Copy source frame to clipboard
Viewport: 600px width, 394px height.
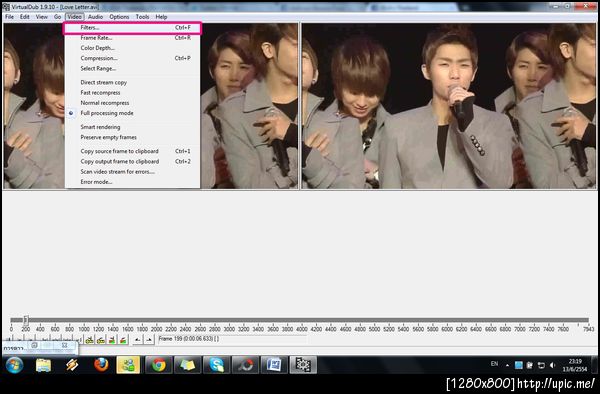tap(132, 151)
